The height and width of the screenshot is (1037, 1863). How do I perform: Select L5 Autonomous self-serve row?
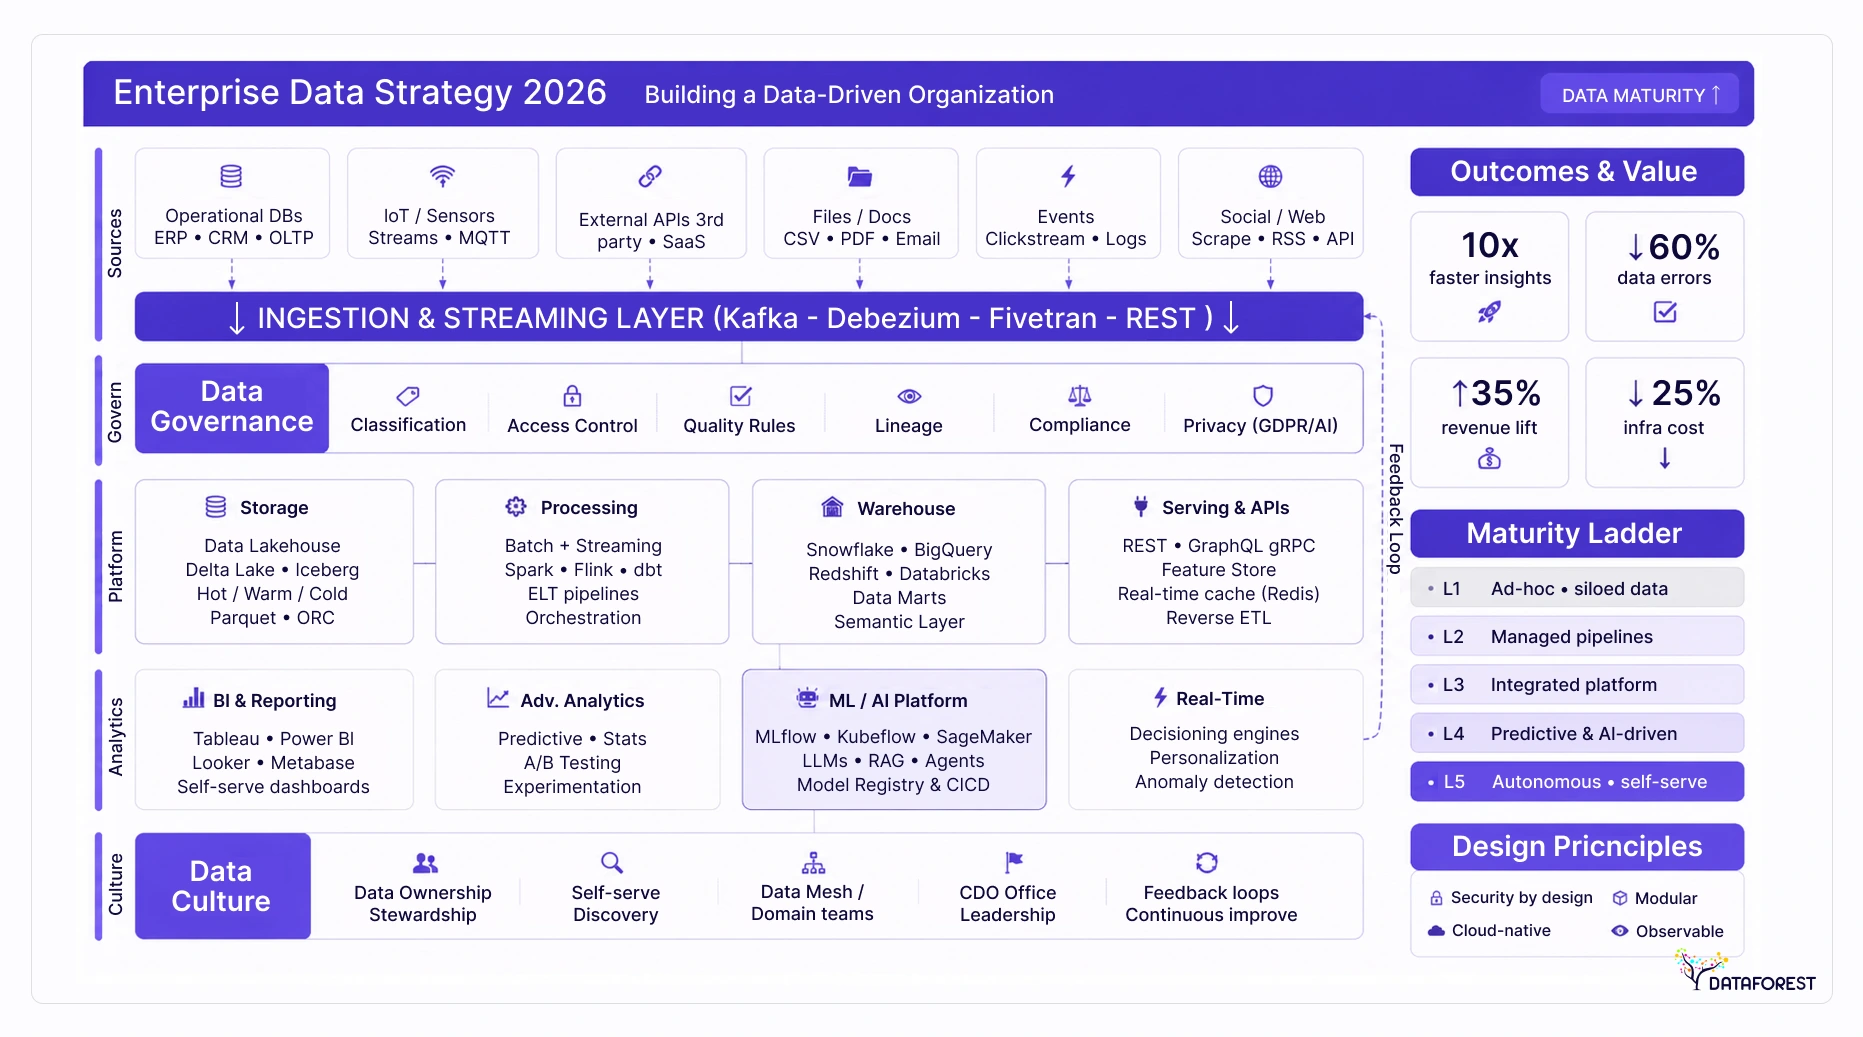point(1577,782)
